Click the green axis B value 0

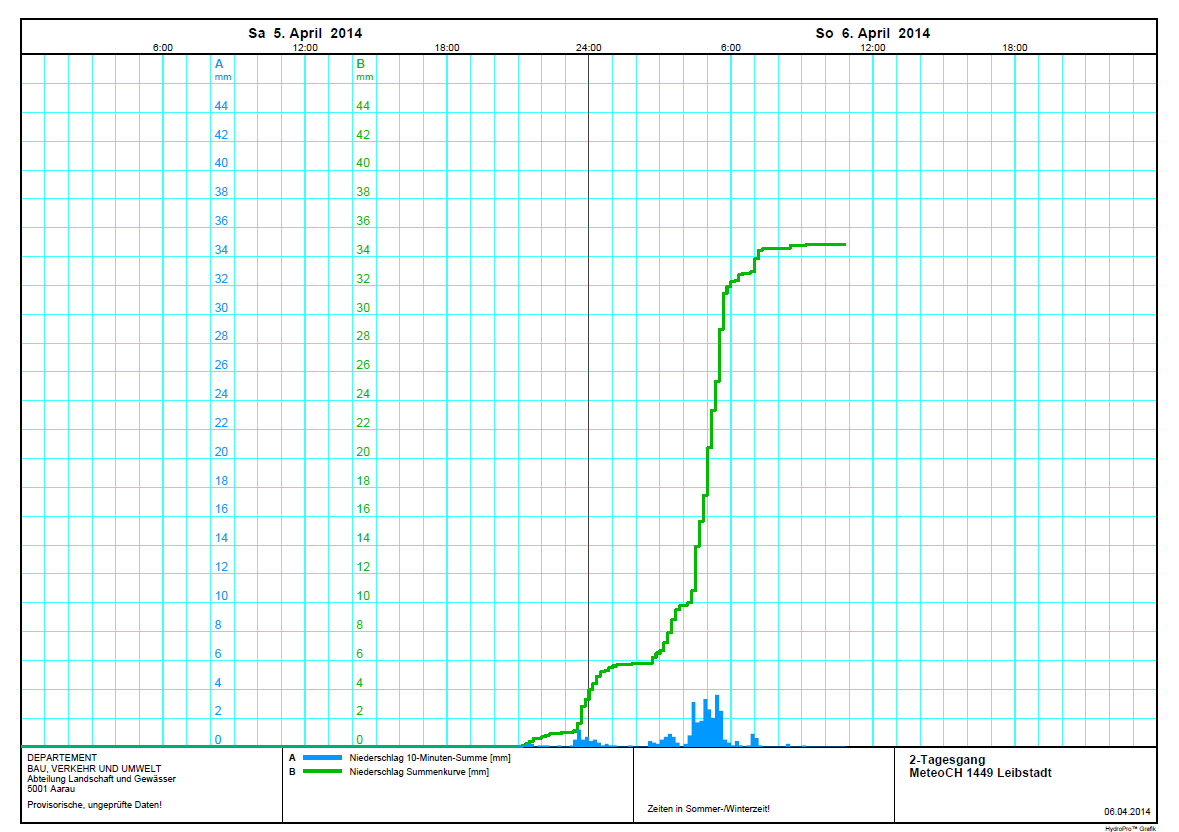[359, 740]
